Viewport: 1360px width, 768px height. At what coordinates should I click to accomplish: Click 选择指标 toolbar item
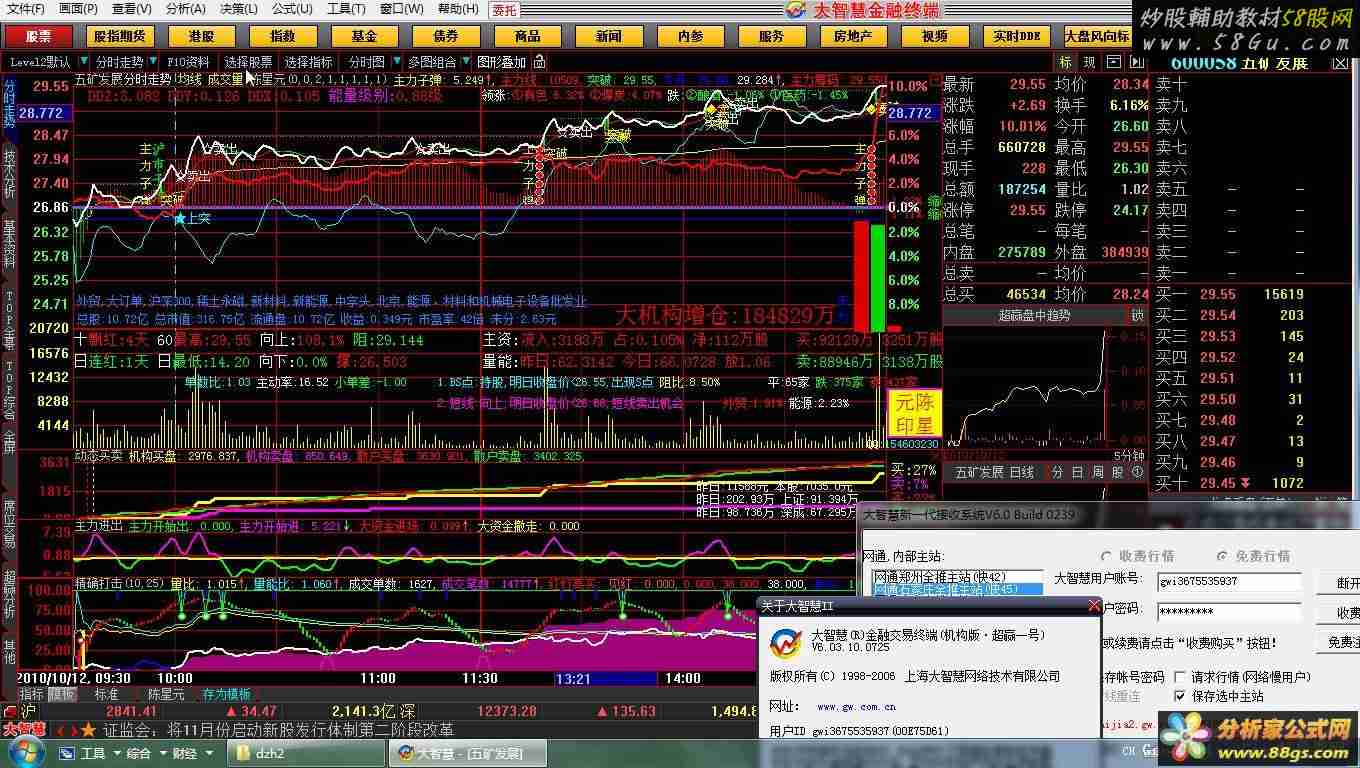309,62
